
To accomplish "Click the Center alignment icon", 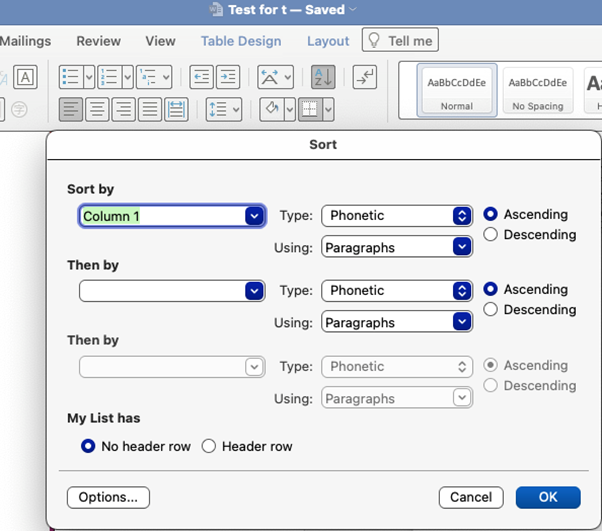I will [x=97, y=109].
